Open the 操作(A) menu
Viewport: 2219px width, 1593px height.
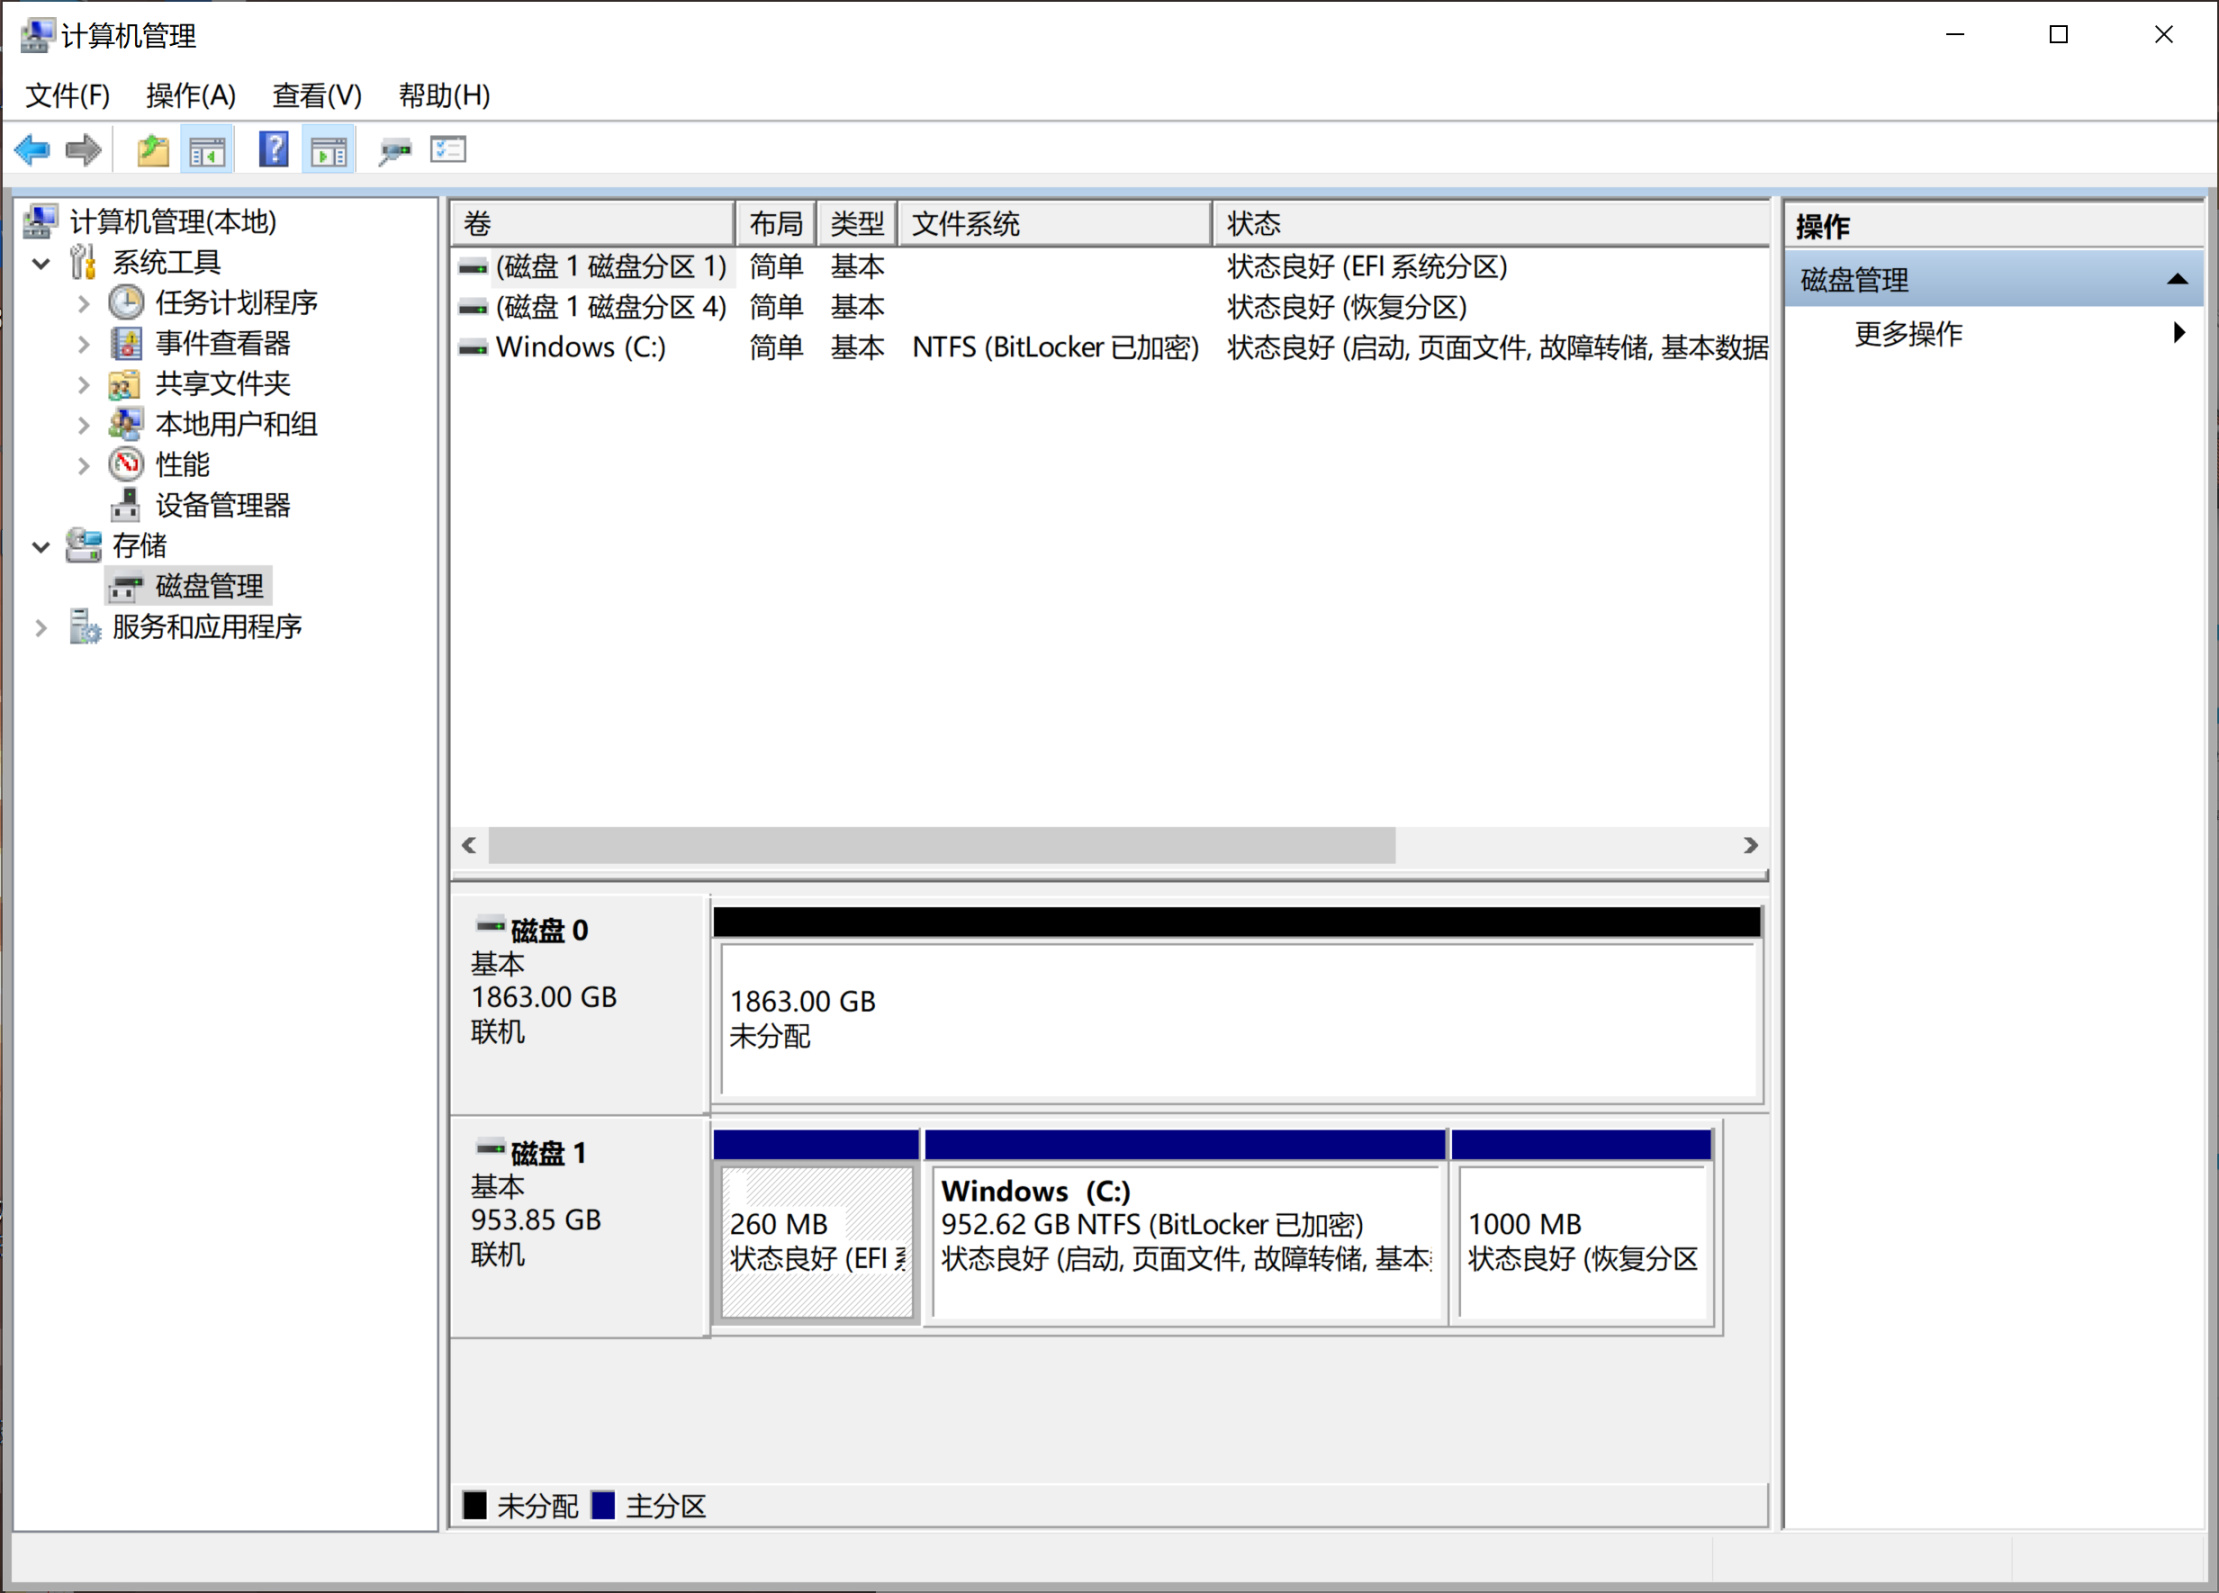pyautogui.click(x=190, y=96)
